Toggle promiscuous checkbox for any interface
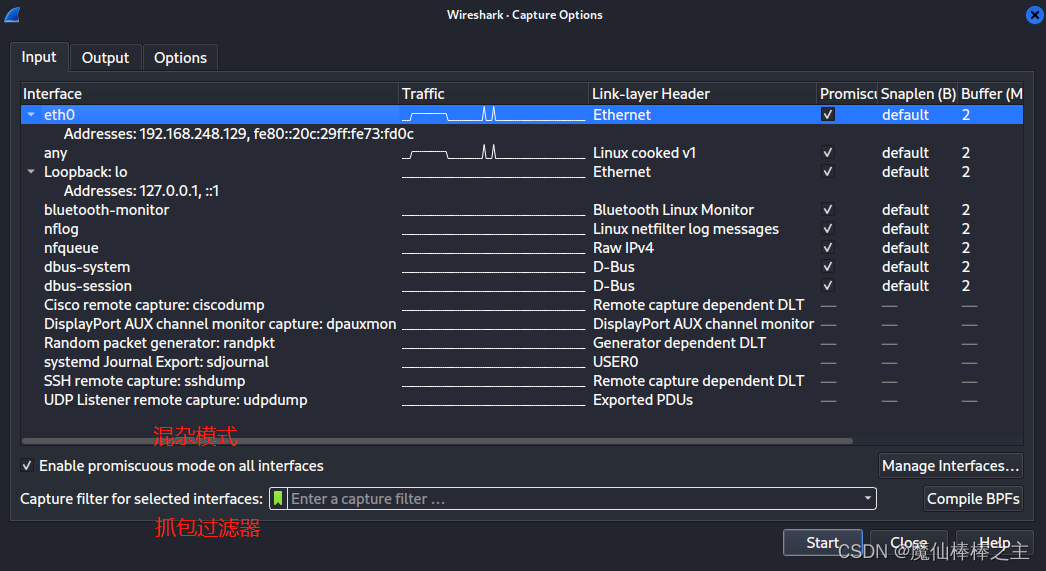The height and width of the screenshot is (571, 1046). pyautogui.click(x=828, y=153)
